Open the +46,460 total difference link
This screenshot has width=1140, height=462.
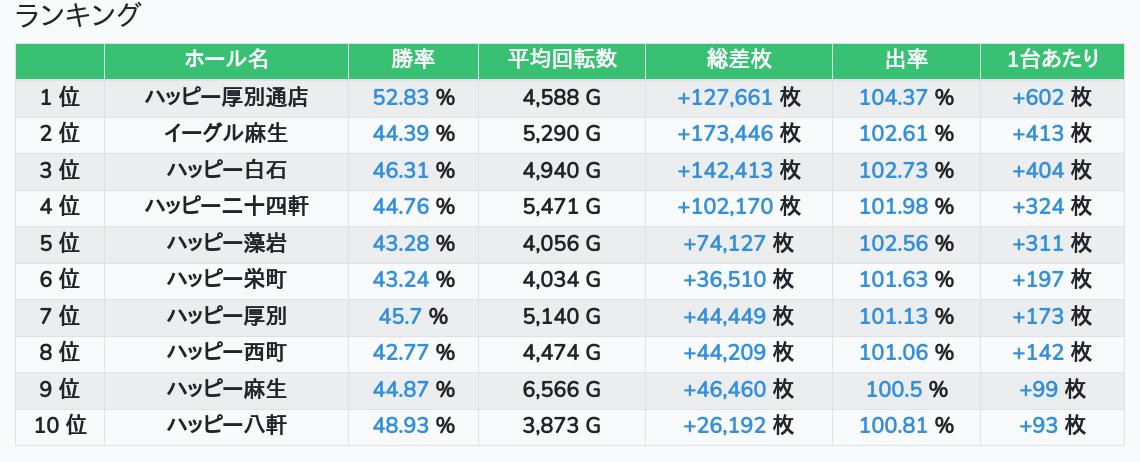(724, 390)
